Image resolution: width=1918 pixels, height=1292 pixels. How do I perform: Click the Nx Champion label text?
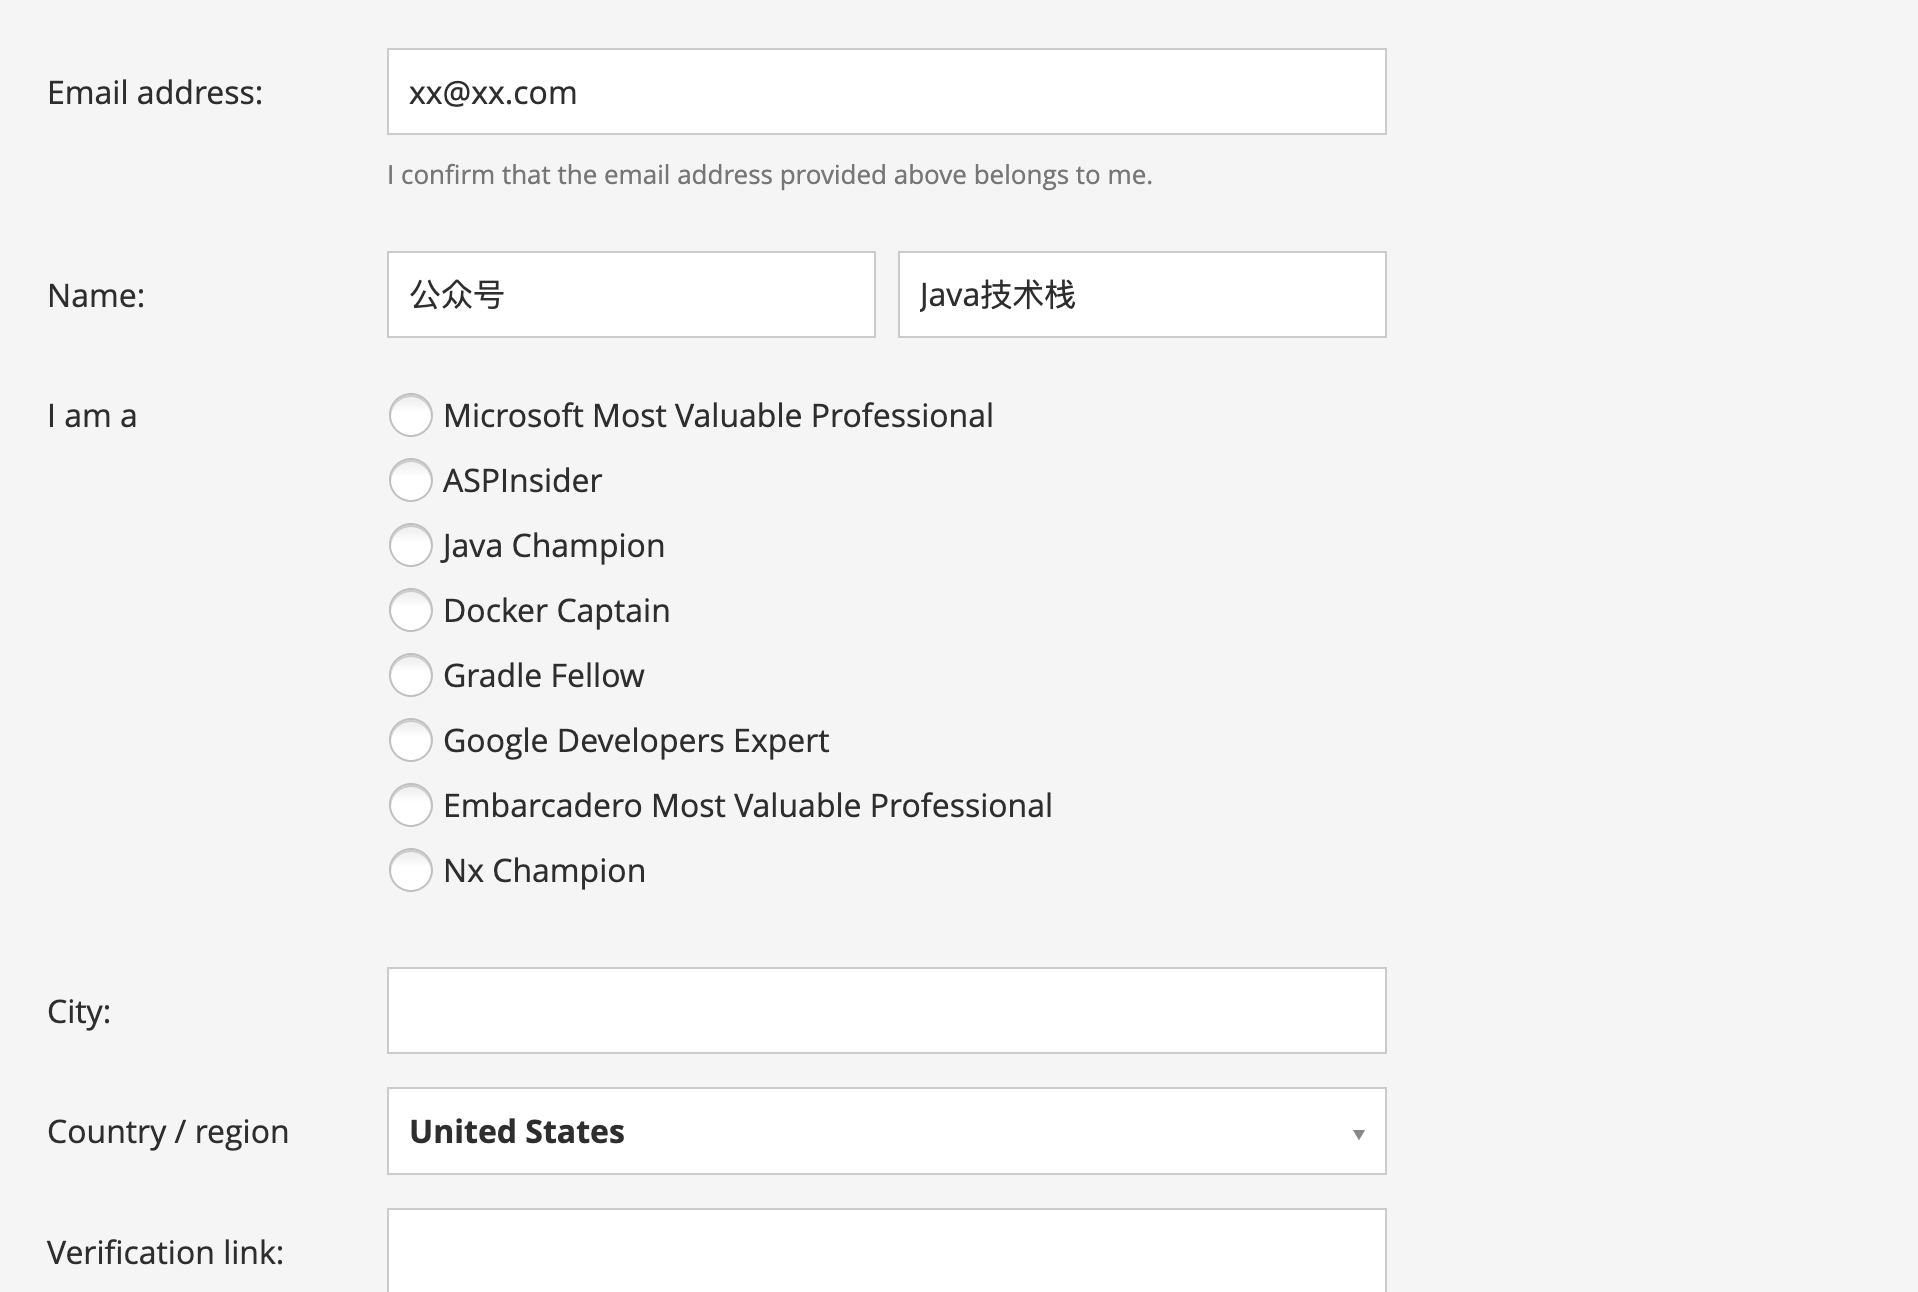544,871
